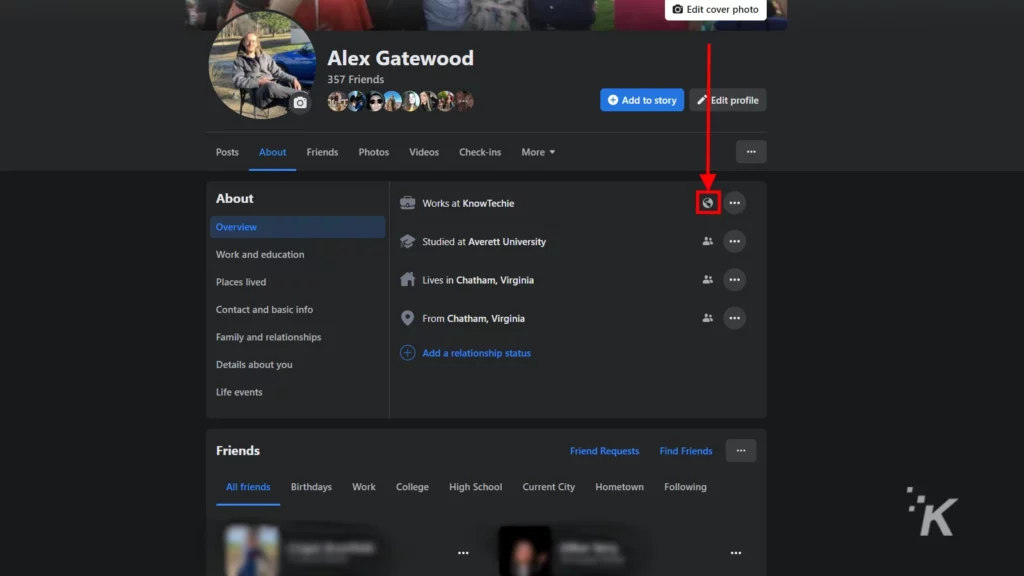Click the 357 Friends count
Viewport: 1024px width, 576px height.
click(355, 79)
